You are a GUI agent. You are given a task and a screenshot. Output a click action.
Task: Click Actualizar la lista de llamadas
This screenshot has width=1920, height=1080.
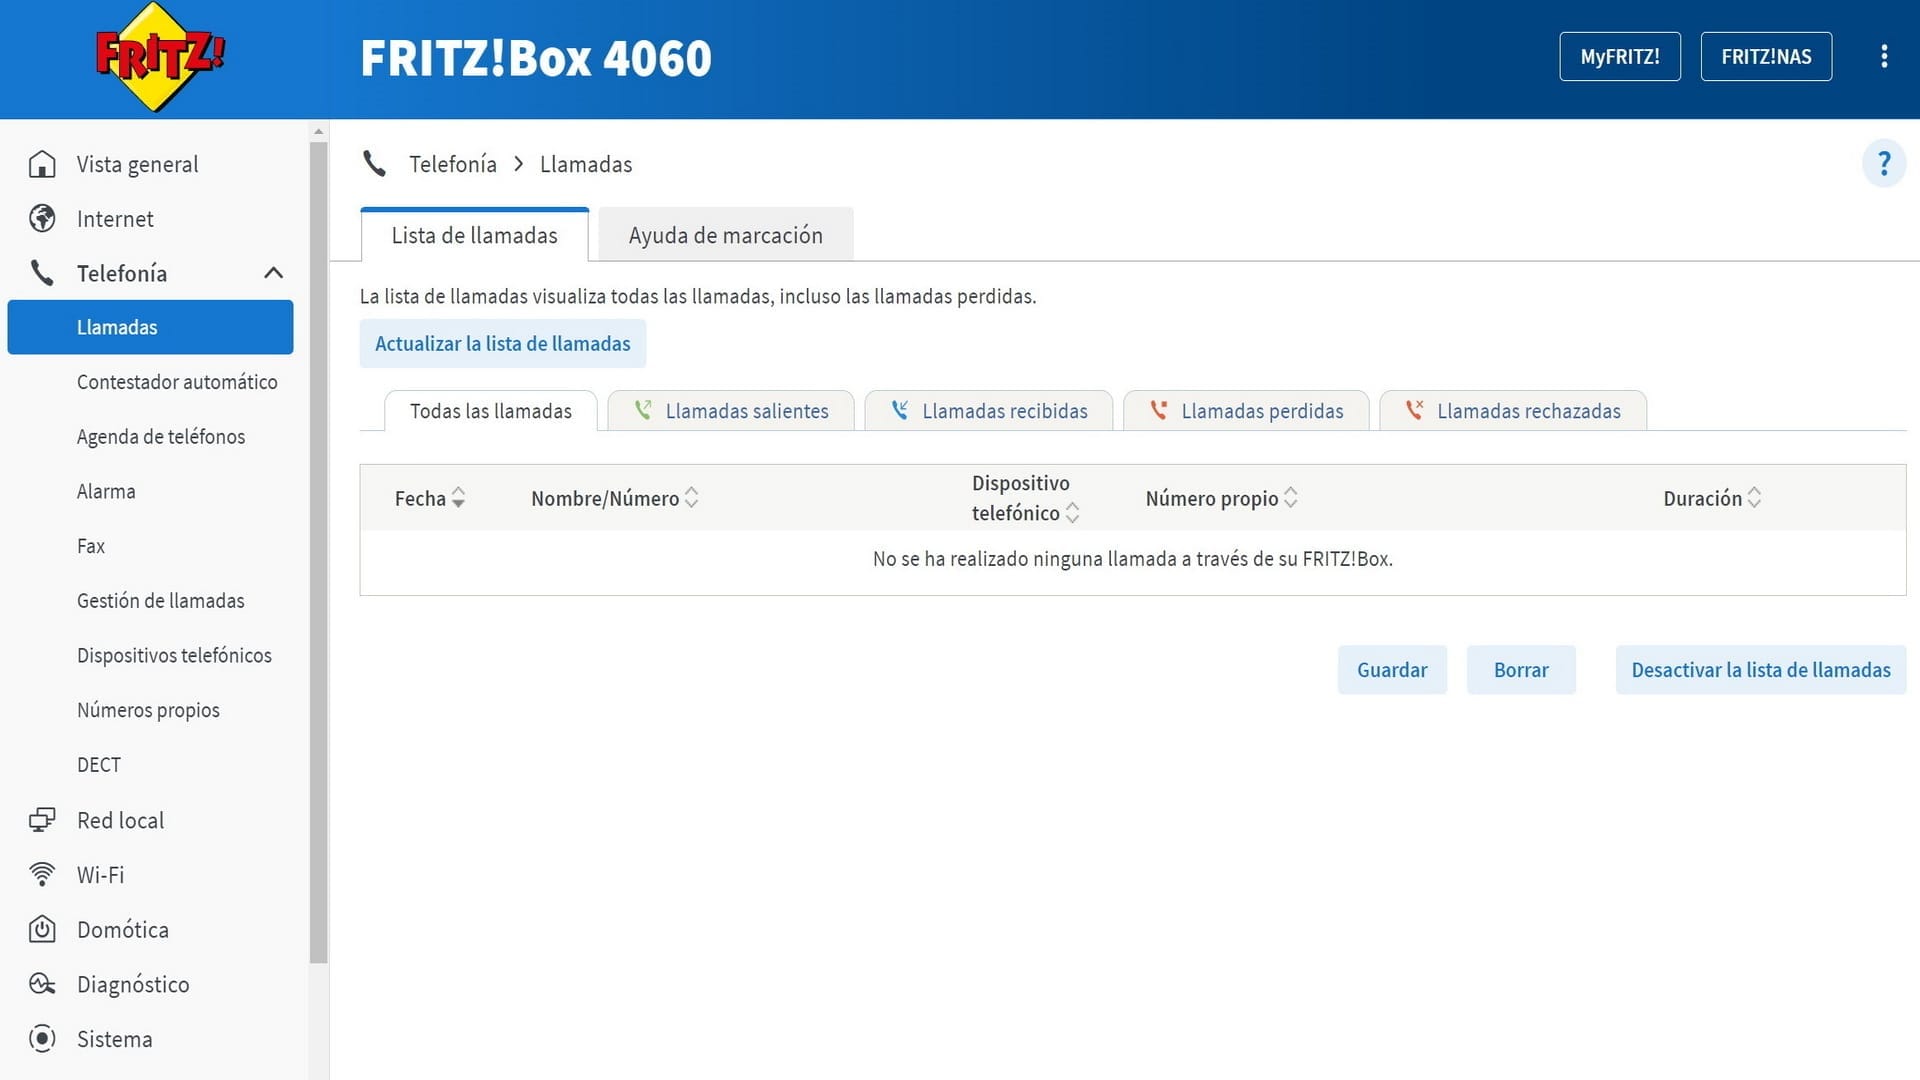click(503, 344)
